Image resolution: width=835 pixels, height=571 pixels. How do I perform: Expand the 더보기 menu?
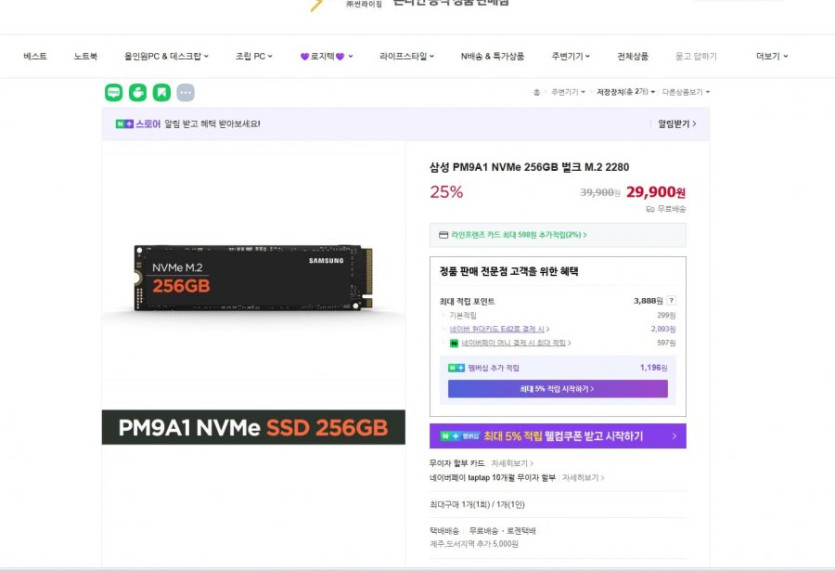click(x=771, y=56)
